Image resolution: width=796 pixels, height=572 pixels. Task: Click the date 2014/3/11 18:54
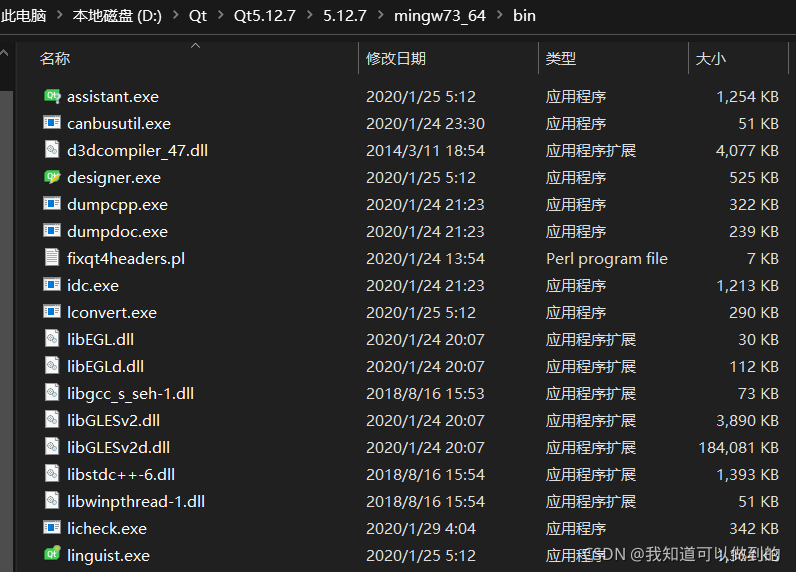coord(425,151)
